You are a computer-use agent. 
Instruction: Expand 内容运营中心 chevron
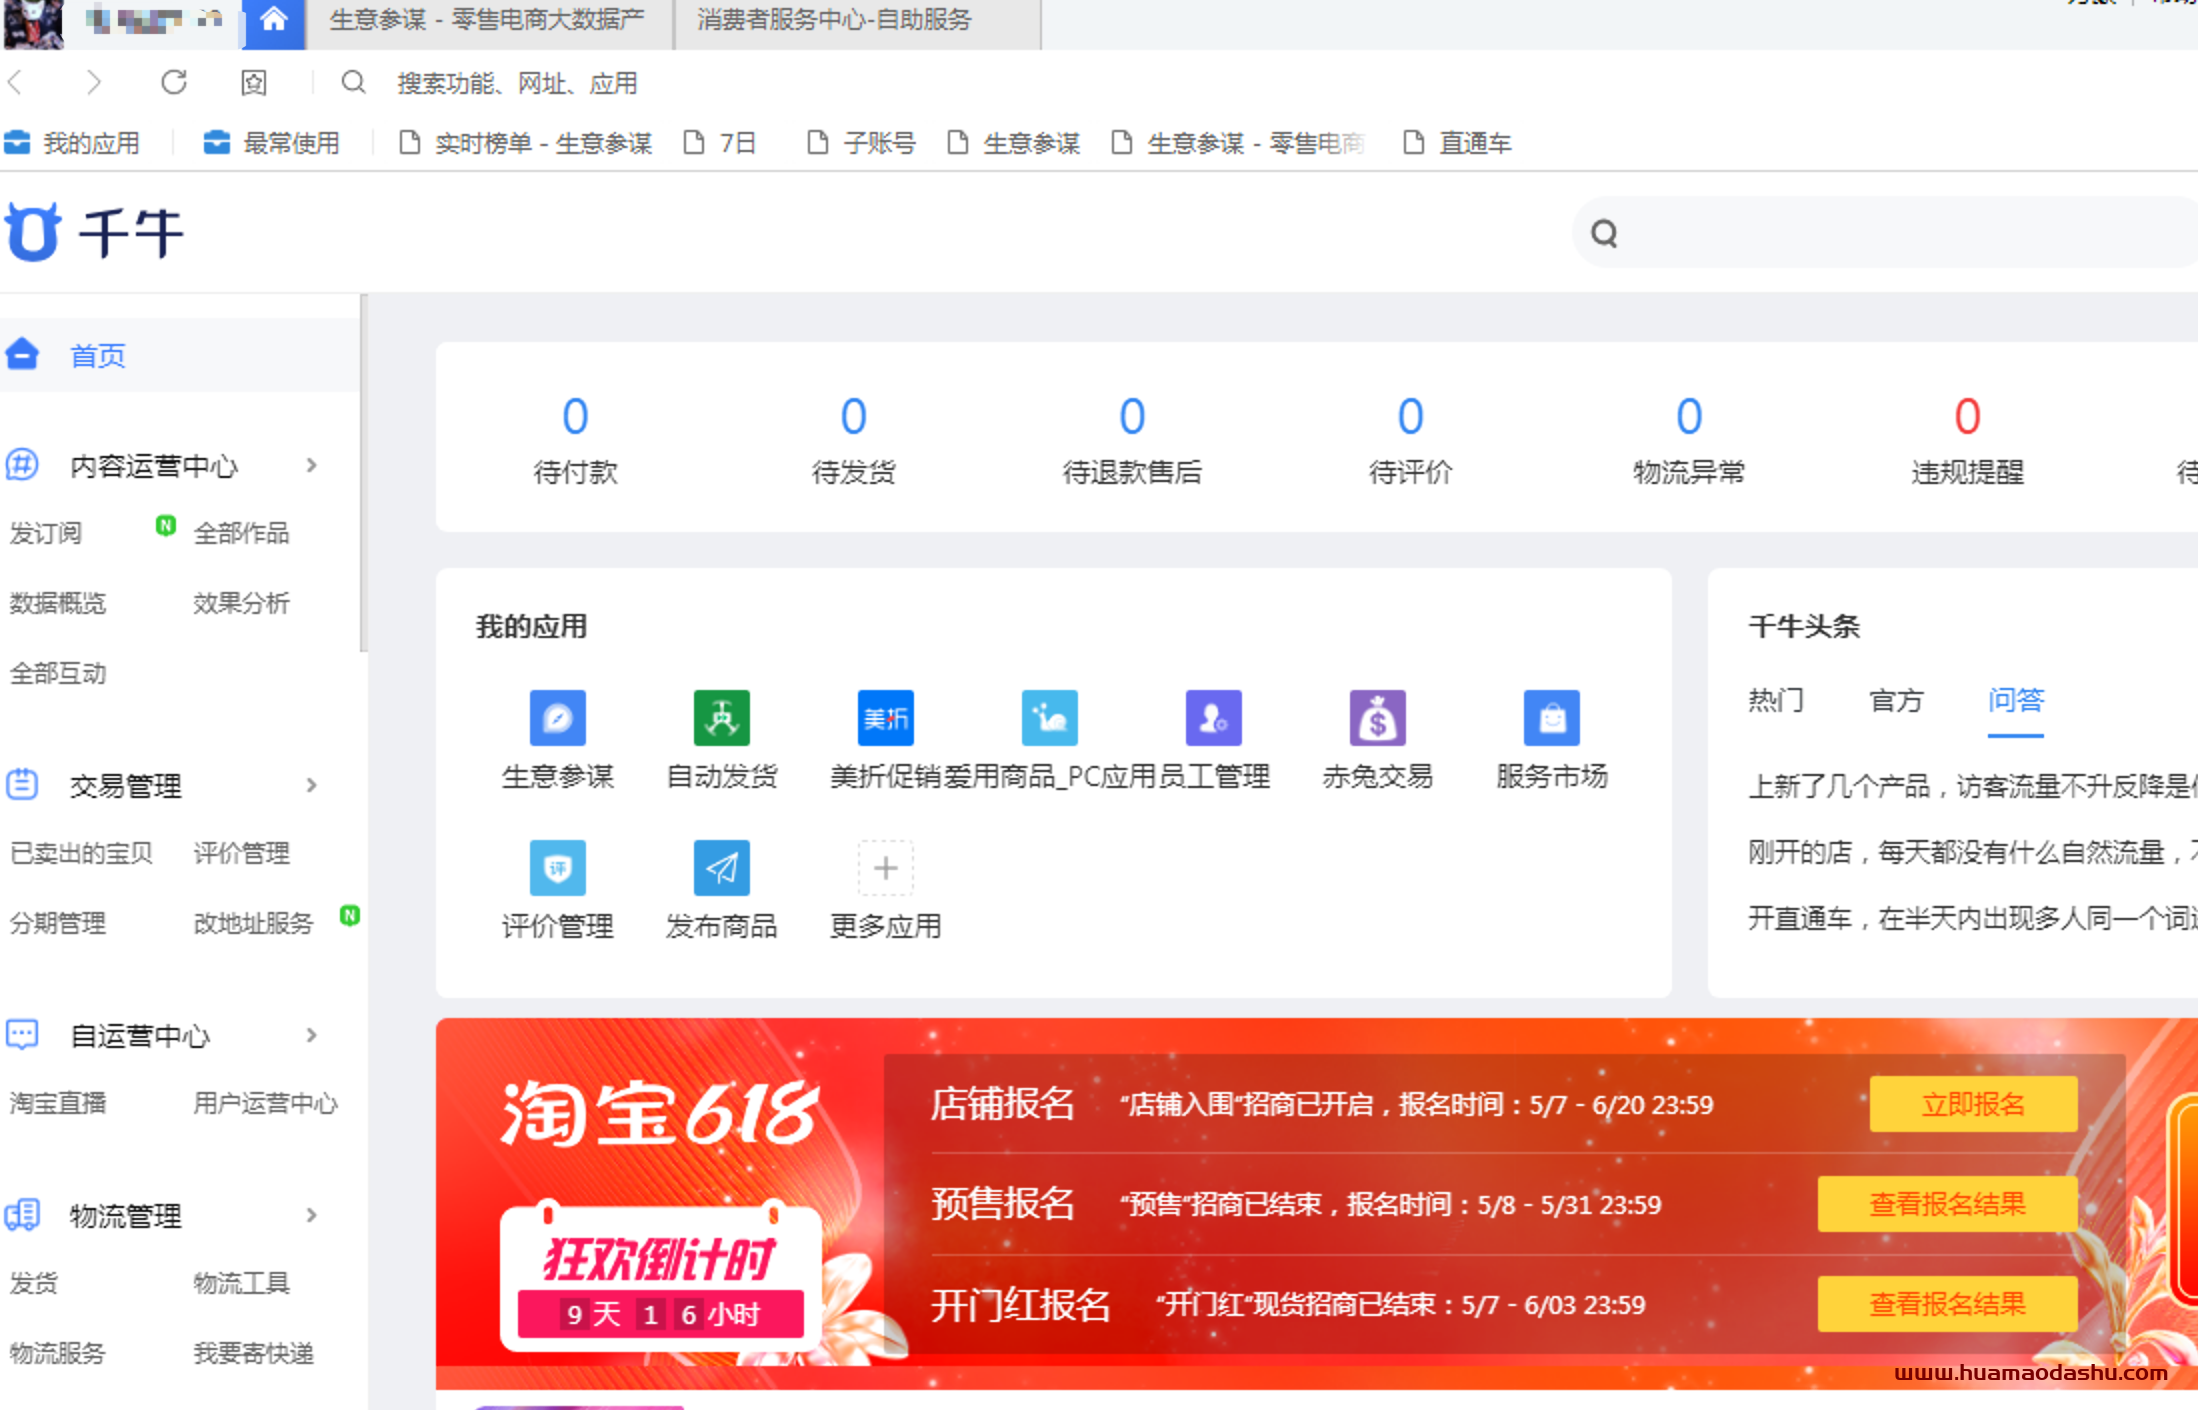(x=312, y=465)
